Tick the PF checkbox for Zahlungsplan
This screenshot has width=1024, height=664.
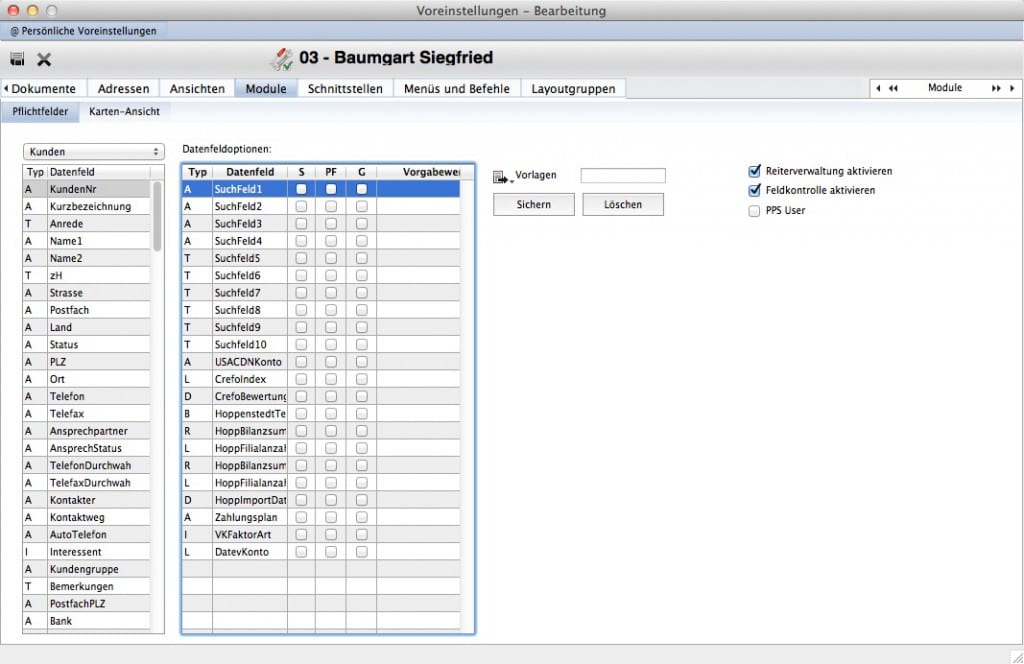[x=331, y=517]
